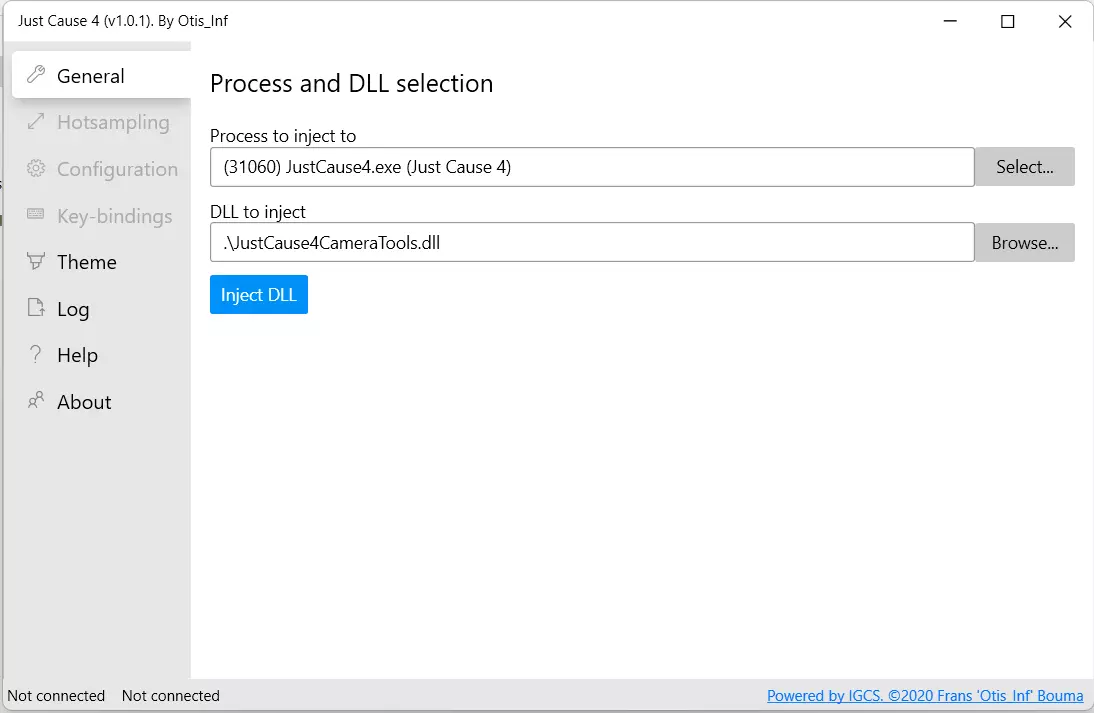Focus the DLL to inject path field
Screen dimensions: 1094x713
(x=592, y=242)
